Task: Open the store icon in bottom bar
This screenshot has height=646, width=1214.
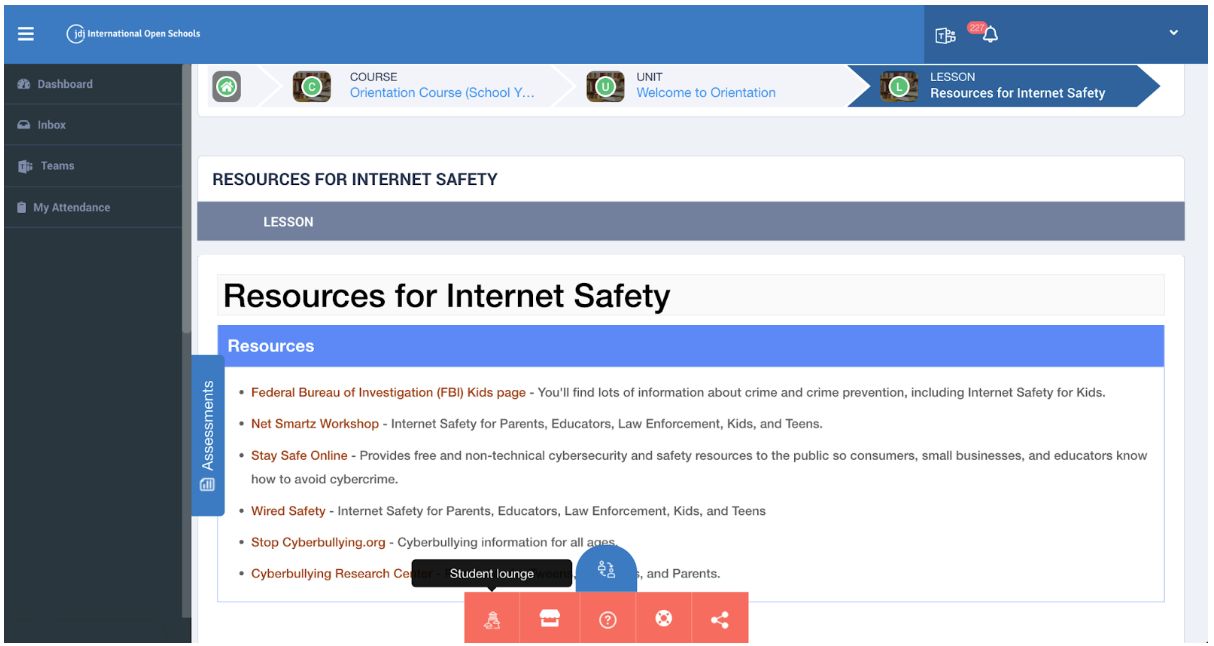Action: tap(550, 619)
